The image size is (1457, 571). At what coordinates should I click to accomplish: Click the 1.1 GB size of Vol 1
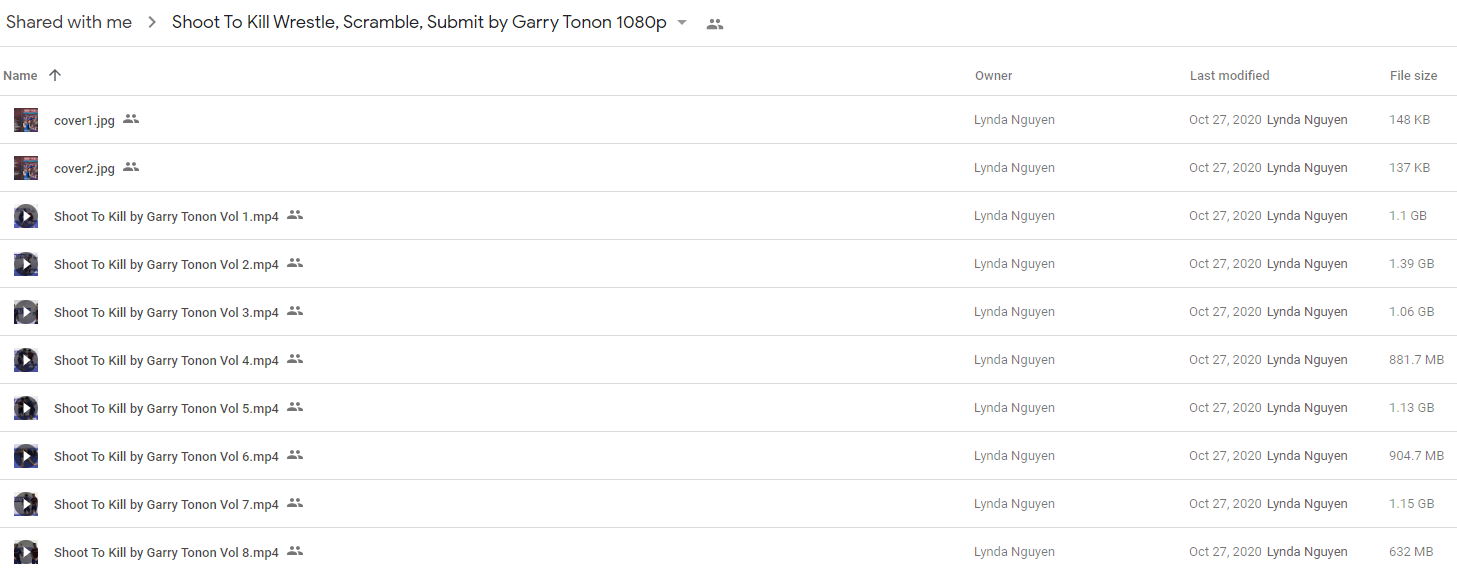point(1408,216)
